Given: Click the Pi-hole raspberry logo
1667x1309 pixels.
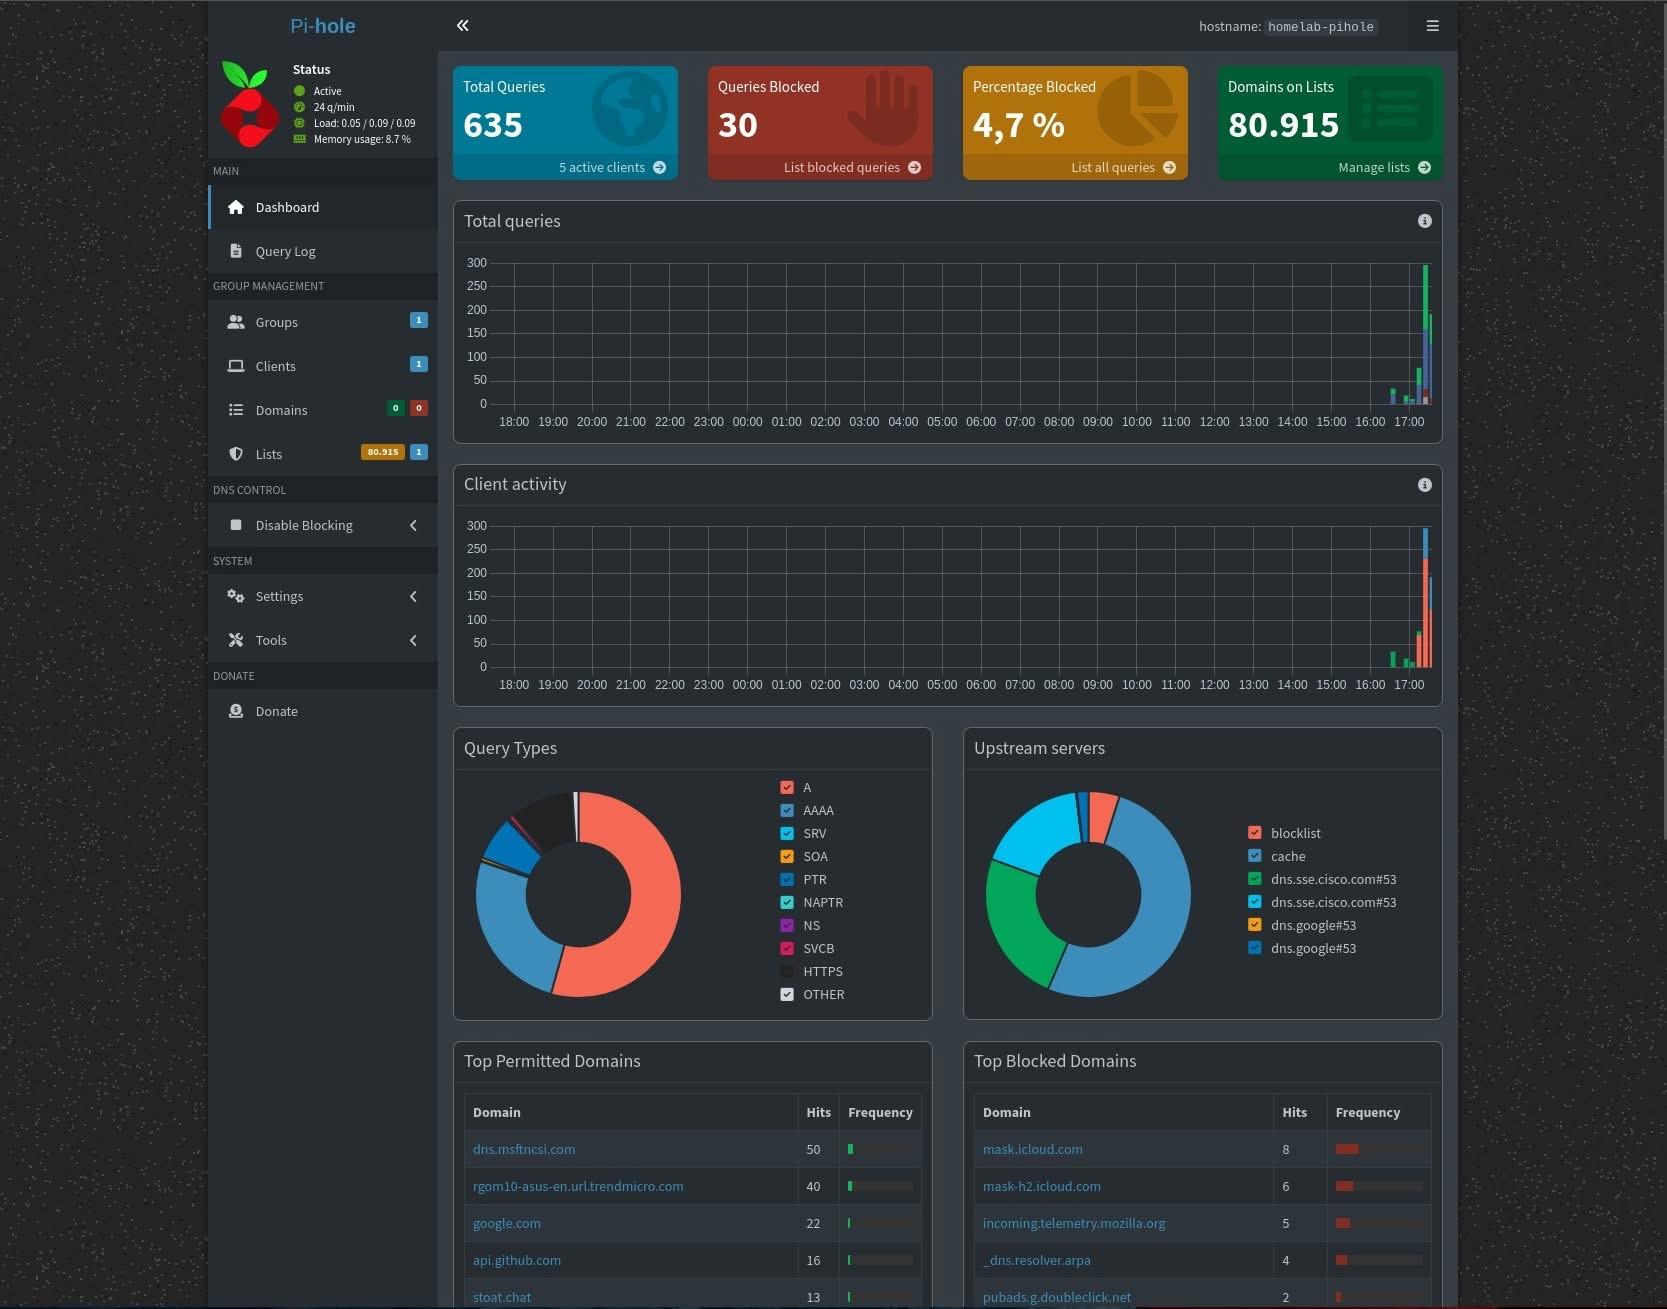Looking at the screenshot, I should tap(249, 104).
